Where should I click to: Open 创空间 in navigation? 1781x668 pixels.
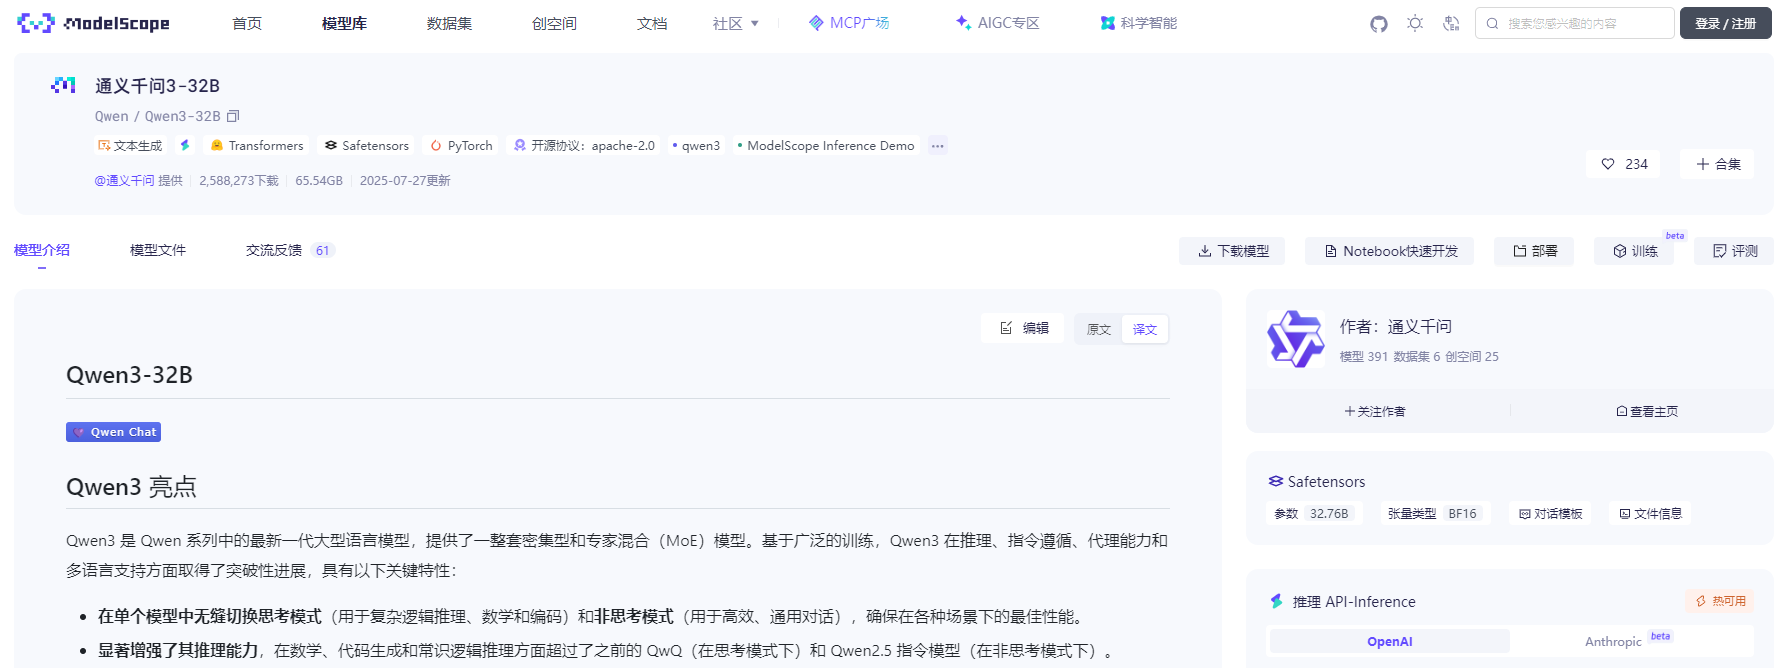point(554,23)
